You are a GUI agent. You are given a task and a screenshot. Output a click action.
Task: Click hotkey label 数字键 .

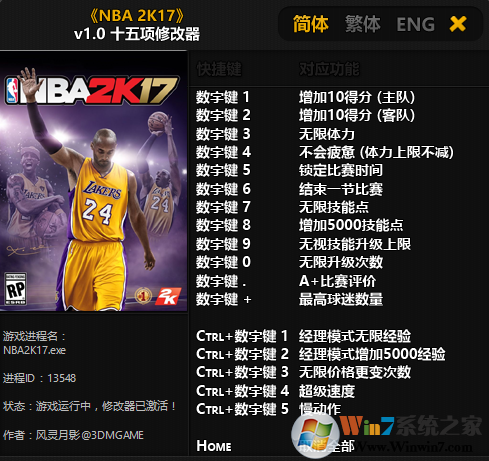click(221, 281)
